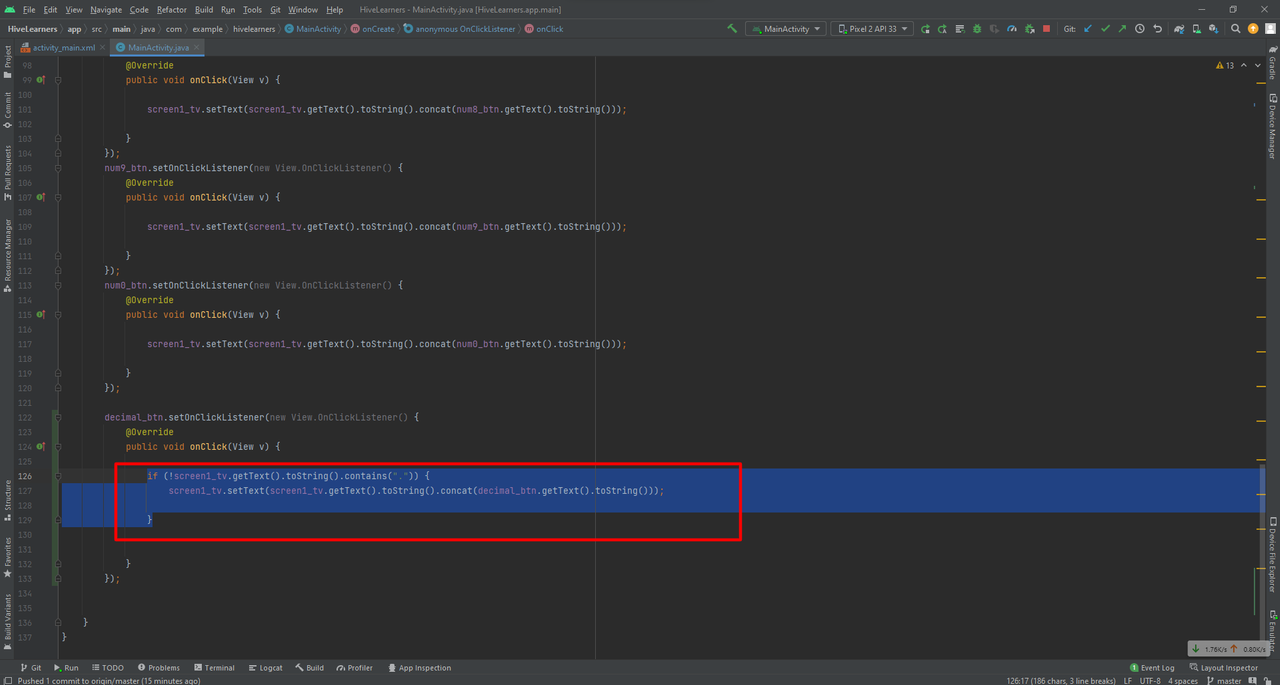Click the Make Project hammer icon
Viewport: 1280px width, 685px height.
pyautogui.click(x=732, y=29)
